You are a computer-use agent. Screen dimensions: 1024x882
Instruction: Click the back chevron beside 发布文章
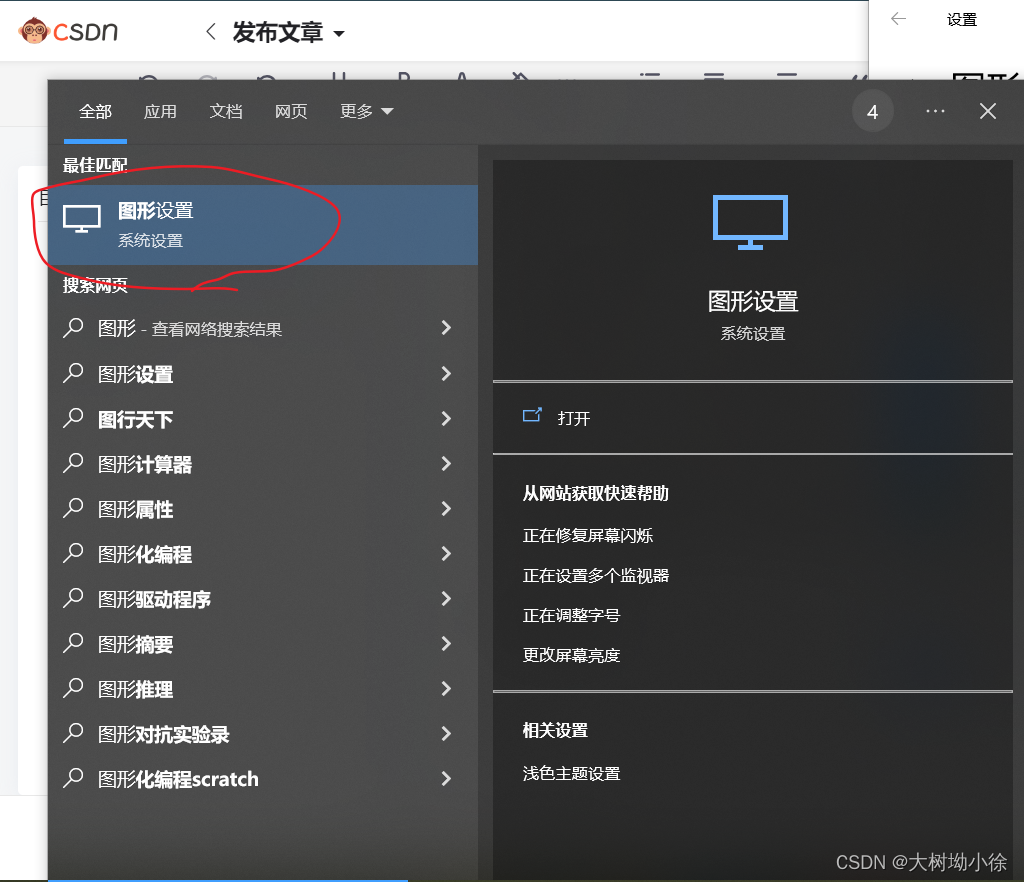210,31
